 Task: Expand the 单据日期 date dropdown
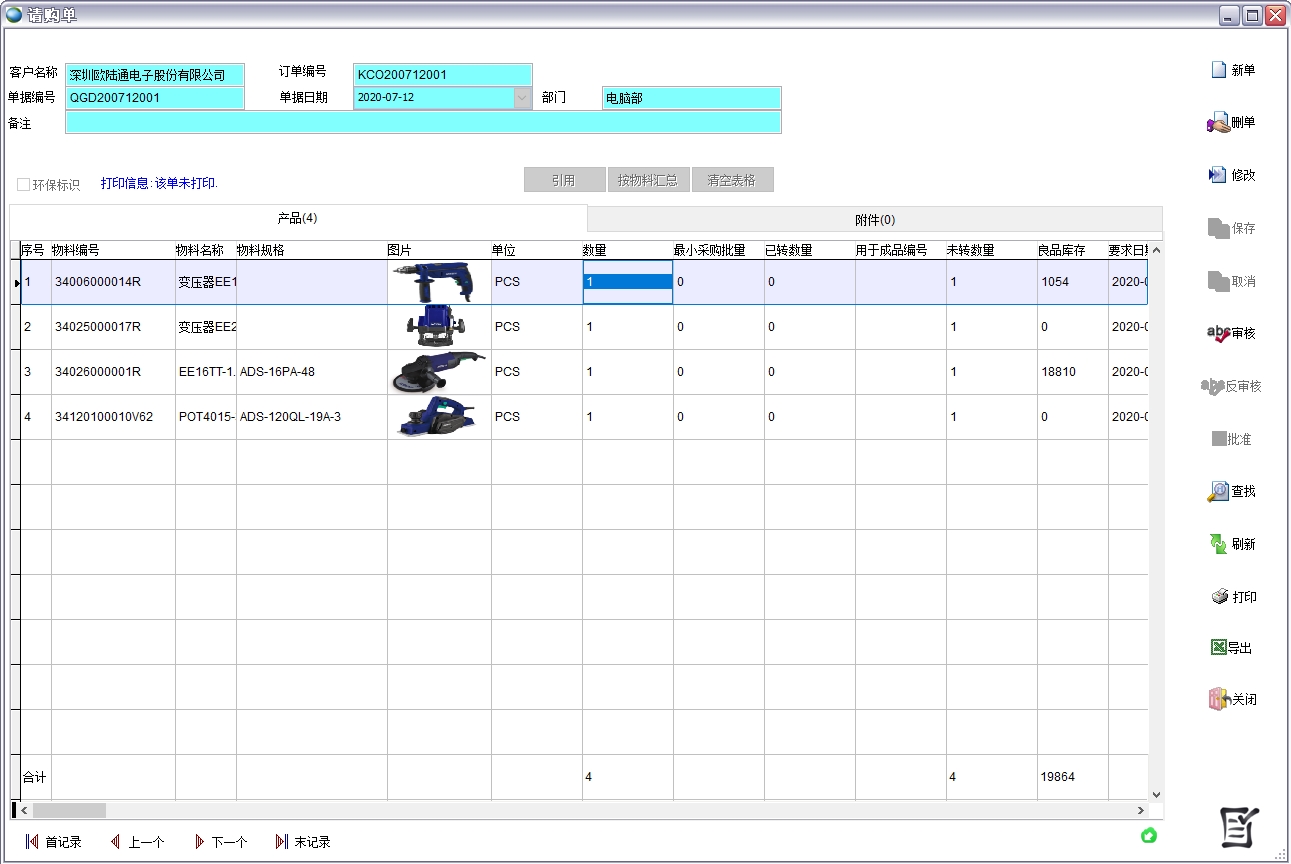point(522,98)
